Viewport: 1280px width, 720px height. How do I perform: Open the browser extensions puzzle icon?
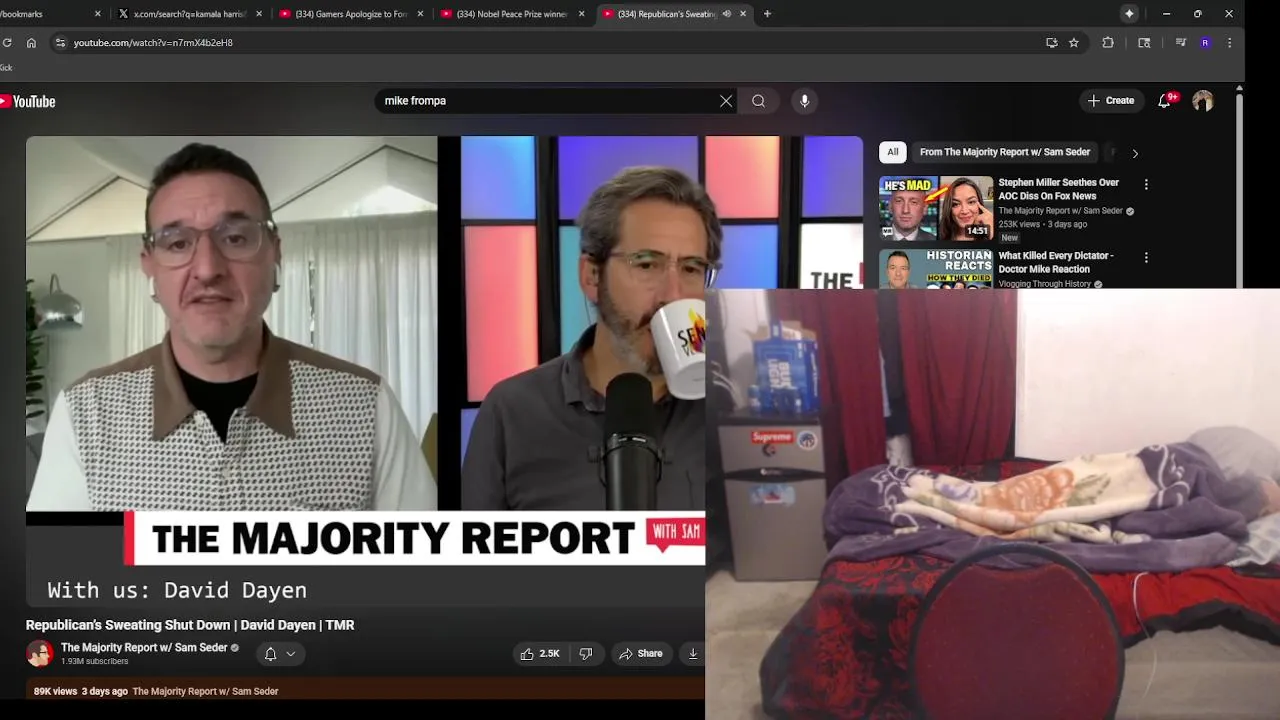click(x=1108, y=43)
